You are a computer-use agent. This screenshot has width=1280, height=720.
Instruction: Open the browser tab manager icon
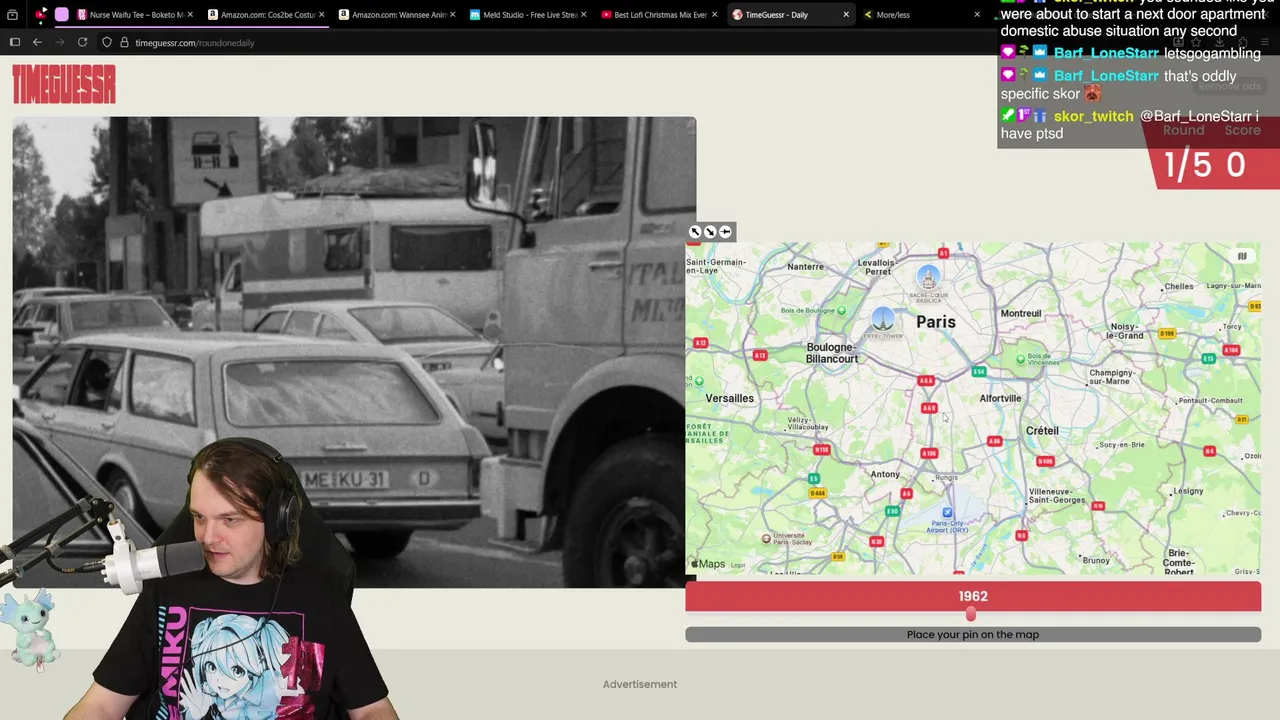[x=12, y=15]
